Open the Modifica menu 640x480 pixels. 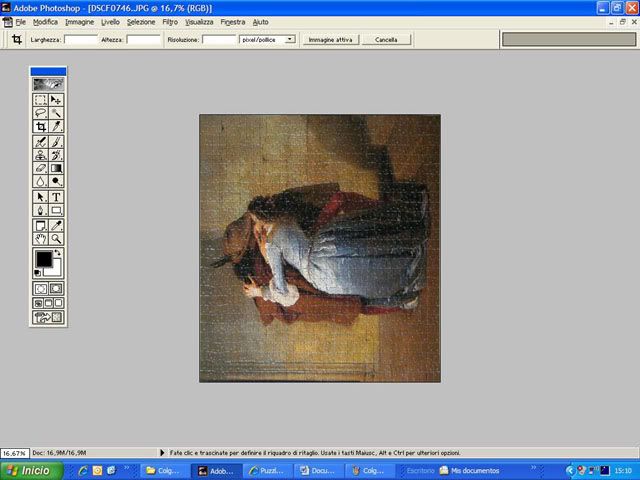click(45, 22)
